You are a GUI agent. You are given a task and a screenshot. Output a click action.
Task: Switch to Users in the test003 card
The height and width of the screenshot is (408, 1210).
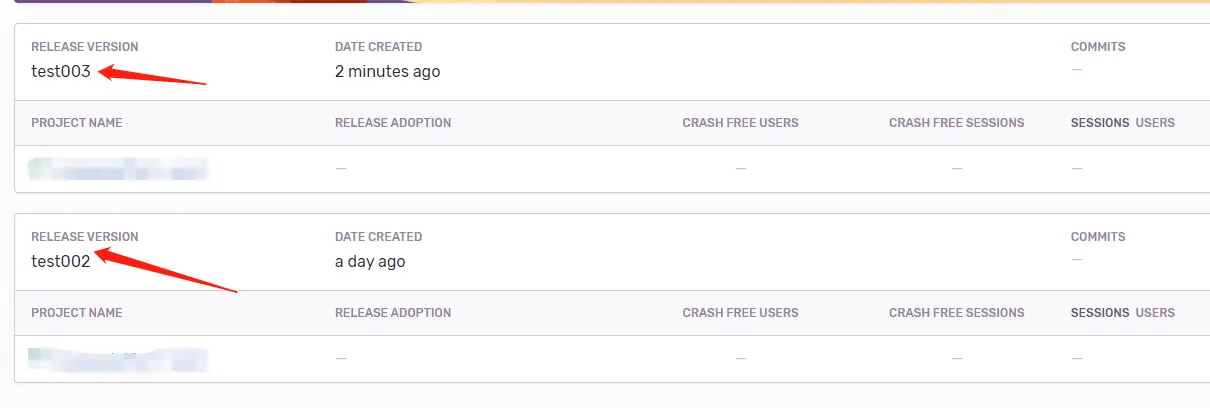tap(1155, 123)
